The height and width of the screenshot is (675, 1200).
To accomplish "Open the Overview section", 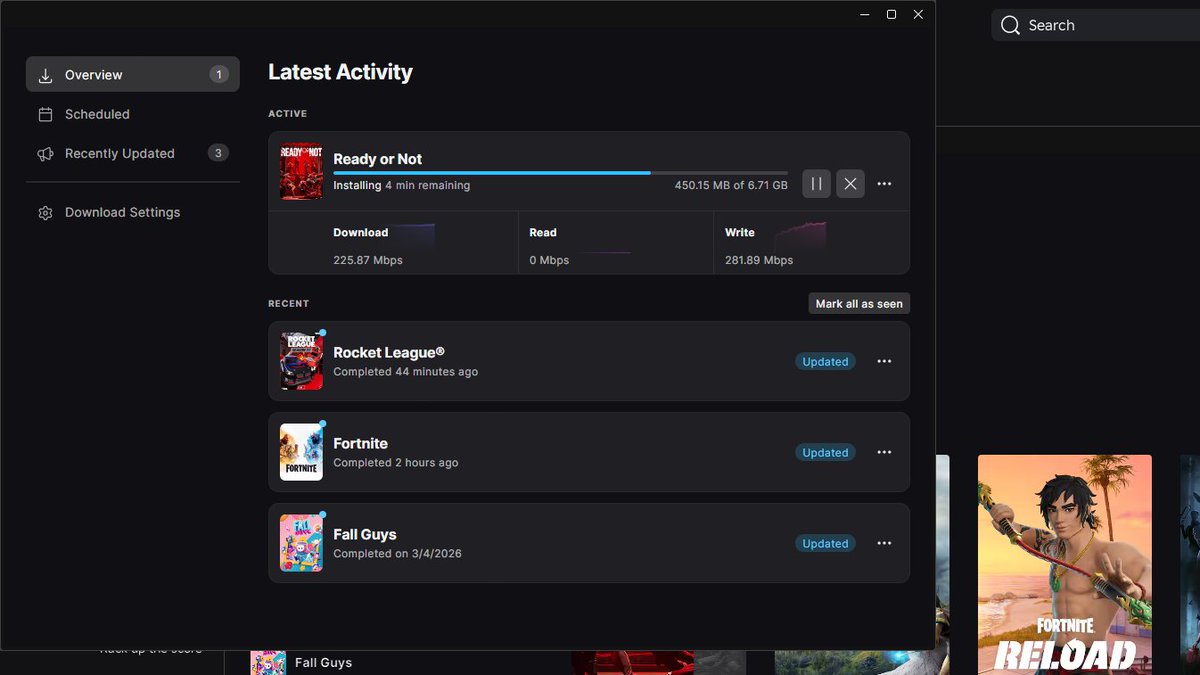I will [133, 74].
